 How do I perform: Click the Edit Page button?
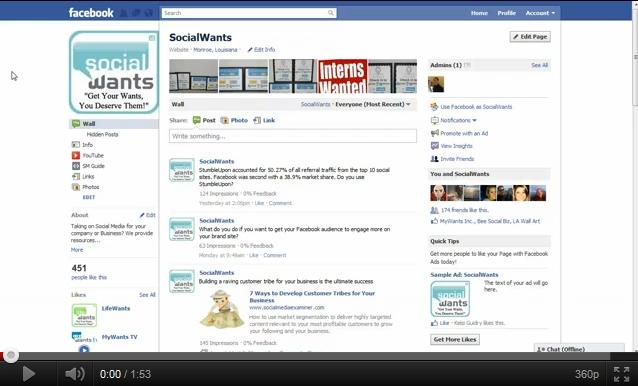pos(530,37)
